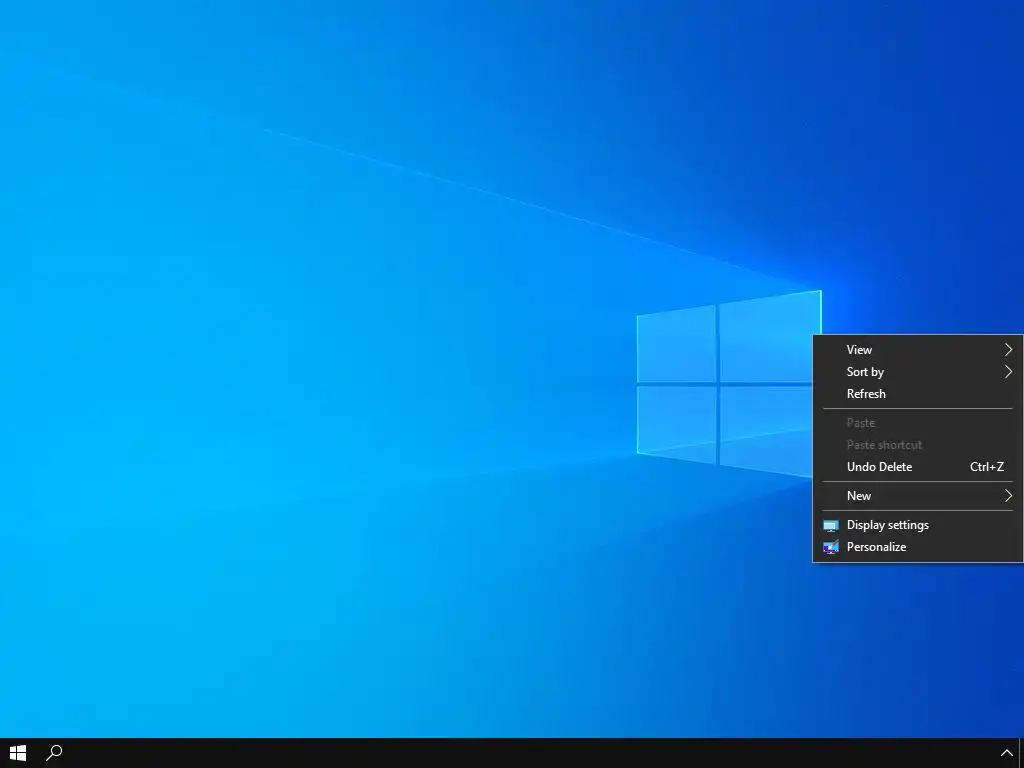Choose Refresh from the context menu
This screenshot has height=768, width=1024.
[x=918, y=394]
